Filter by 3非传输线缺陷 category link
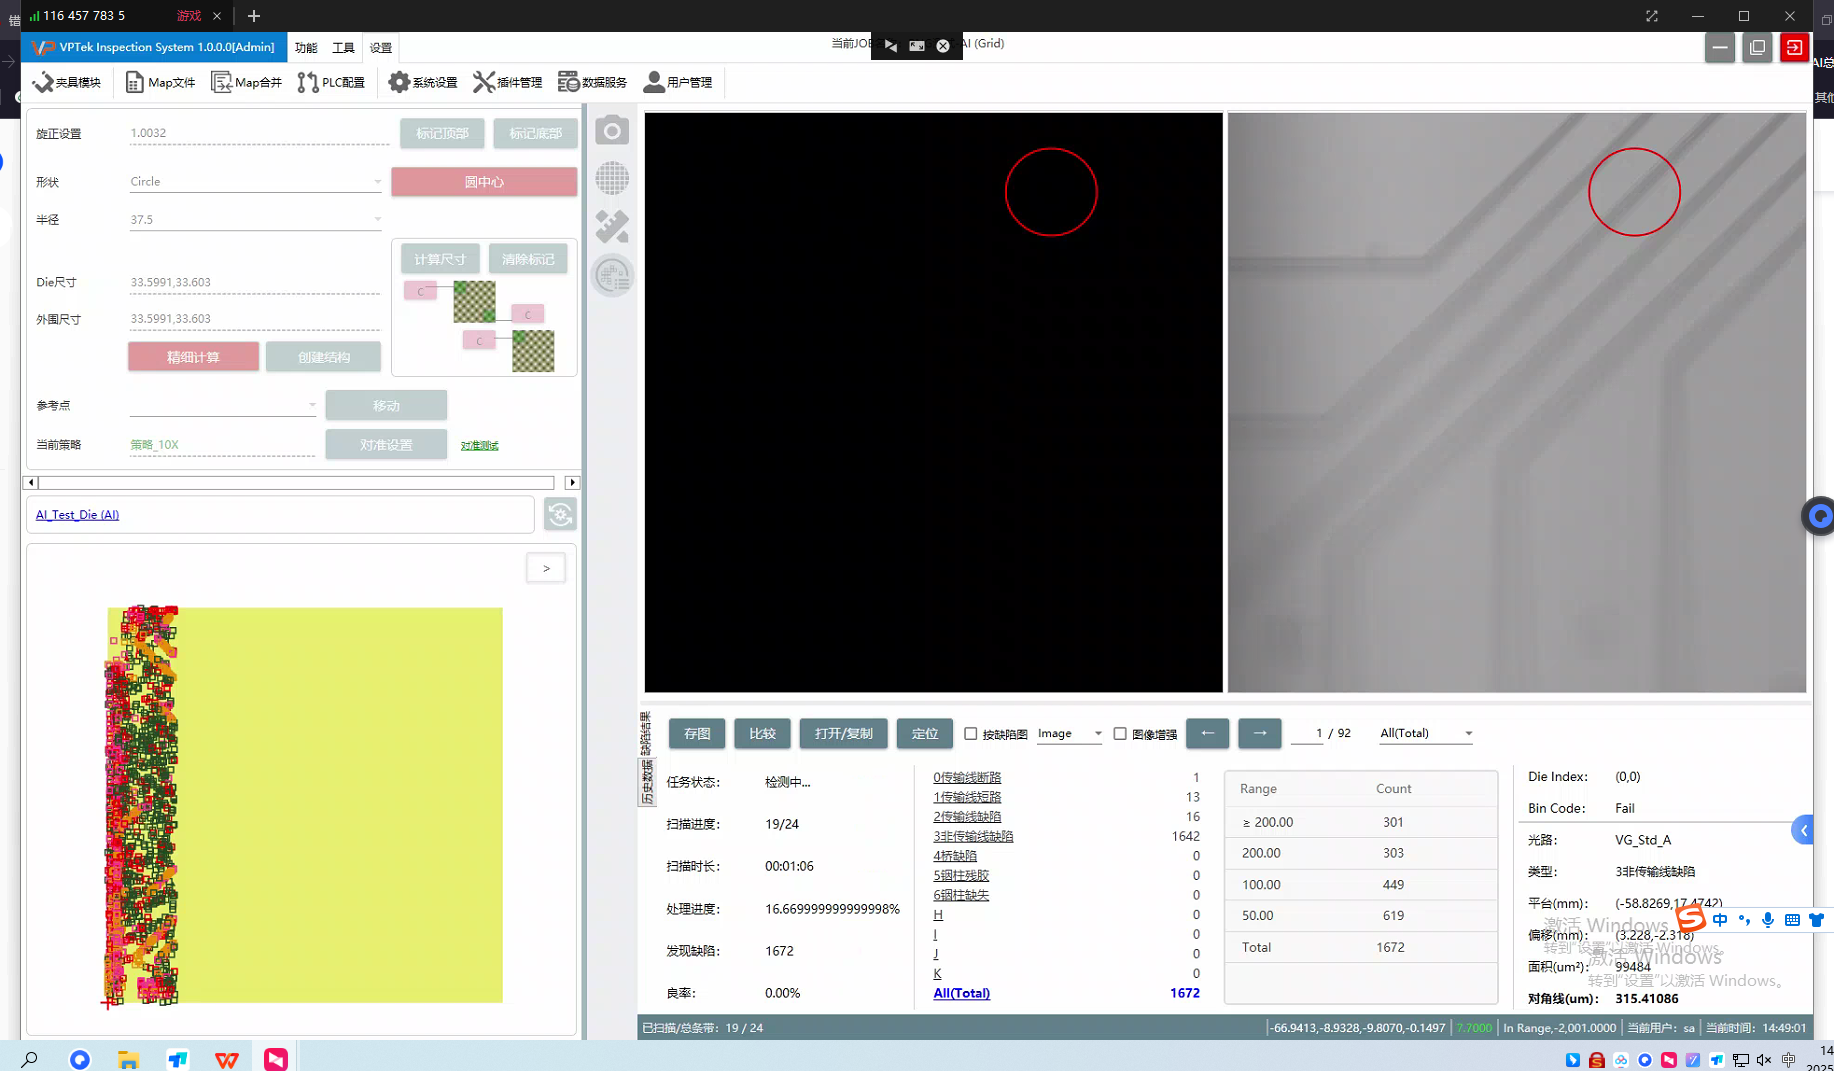1834x1071 pixels. [x=973, y=836]
